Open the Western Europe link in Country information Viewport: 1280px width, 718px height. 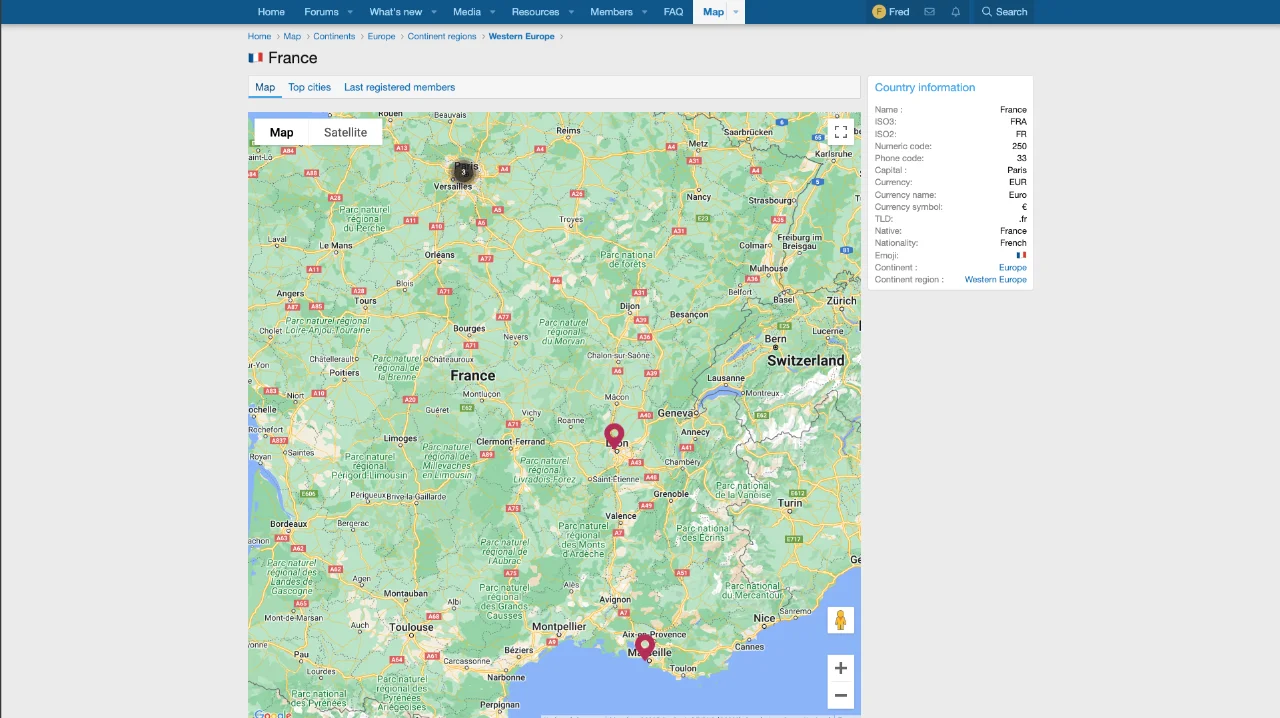[995, 280]
